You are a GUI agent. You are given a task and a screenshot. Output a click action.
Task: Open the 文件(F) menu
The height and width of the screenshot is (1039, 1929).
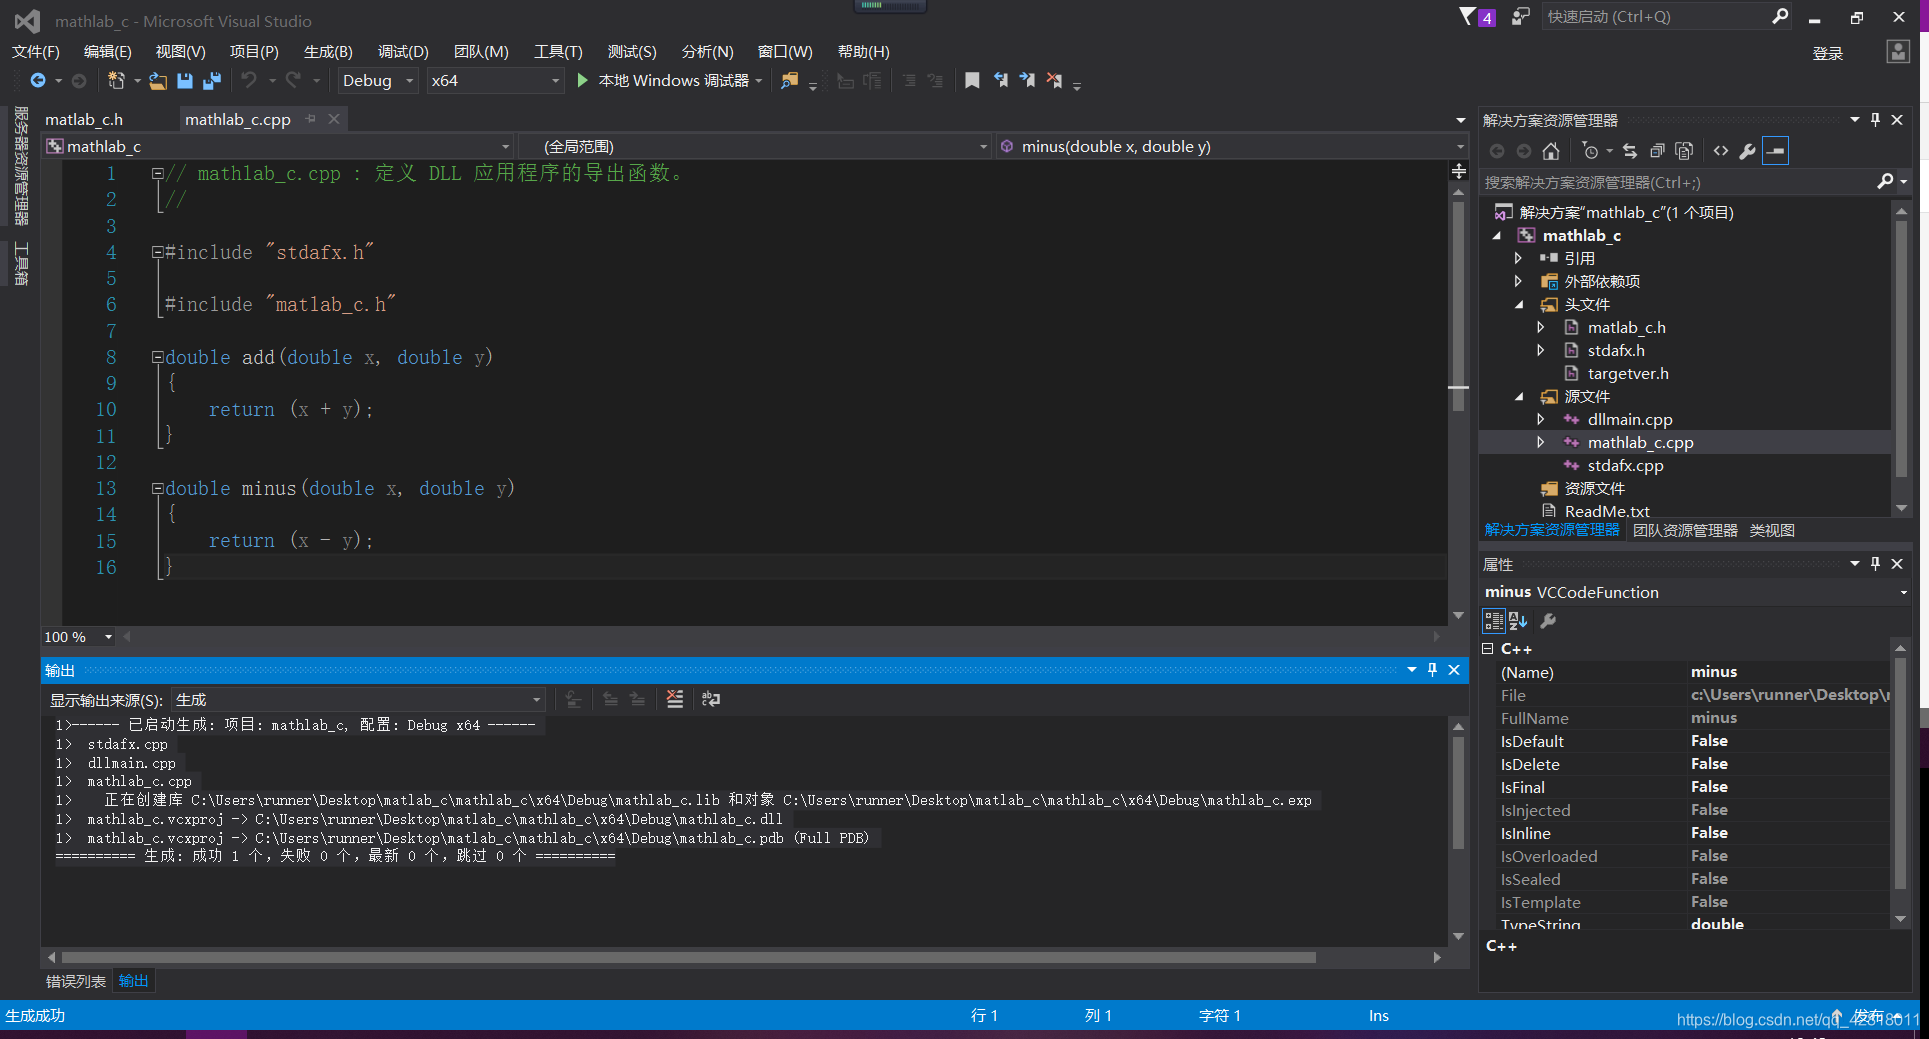[36, 52]
